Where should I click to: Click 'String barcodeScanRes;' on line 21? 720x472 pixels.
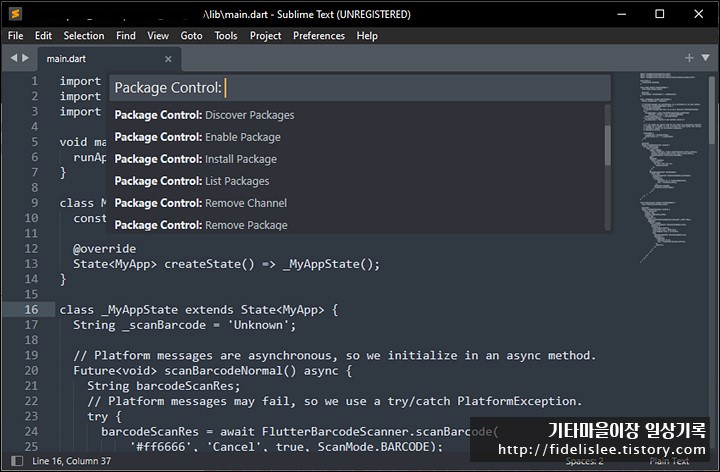[163, 386]
